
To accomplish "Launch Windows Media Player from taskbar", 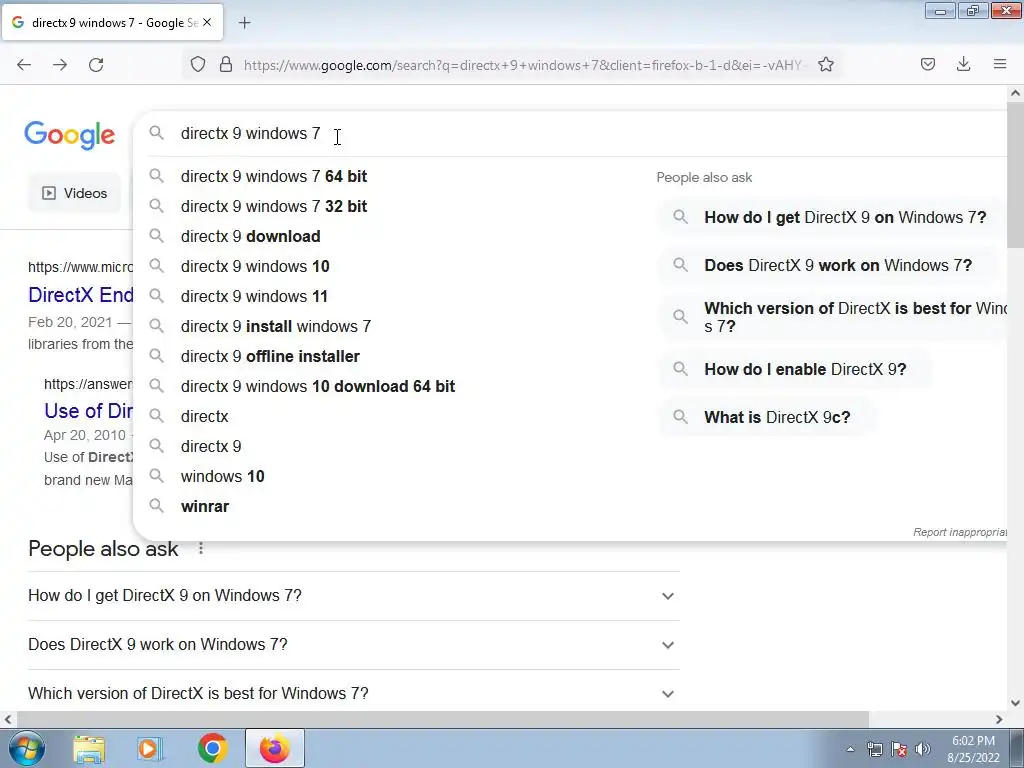I will [x=150, y=748].
